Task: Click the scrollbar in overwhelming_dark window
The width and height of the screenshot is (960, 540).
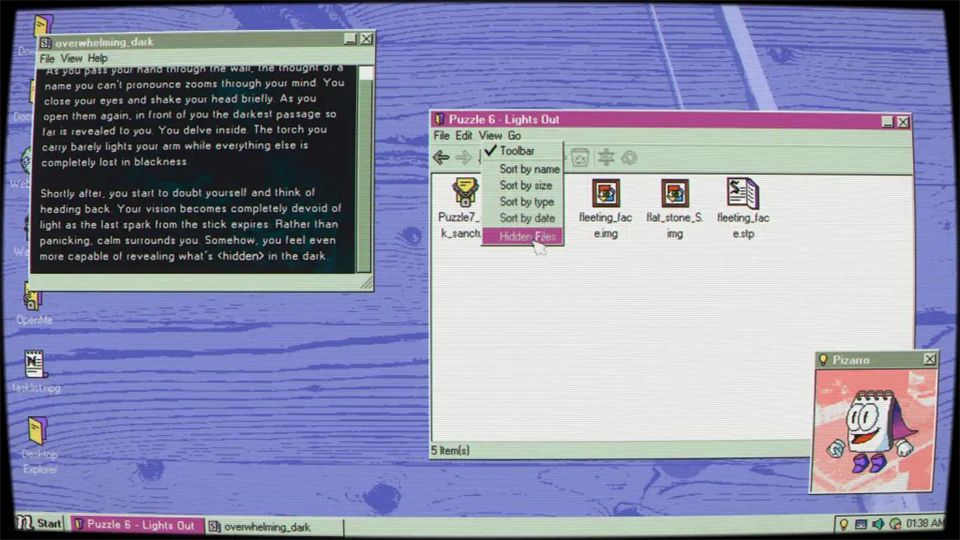Action: [x=365, y=168]
